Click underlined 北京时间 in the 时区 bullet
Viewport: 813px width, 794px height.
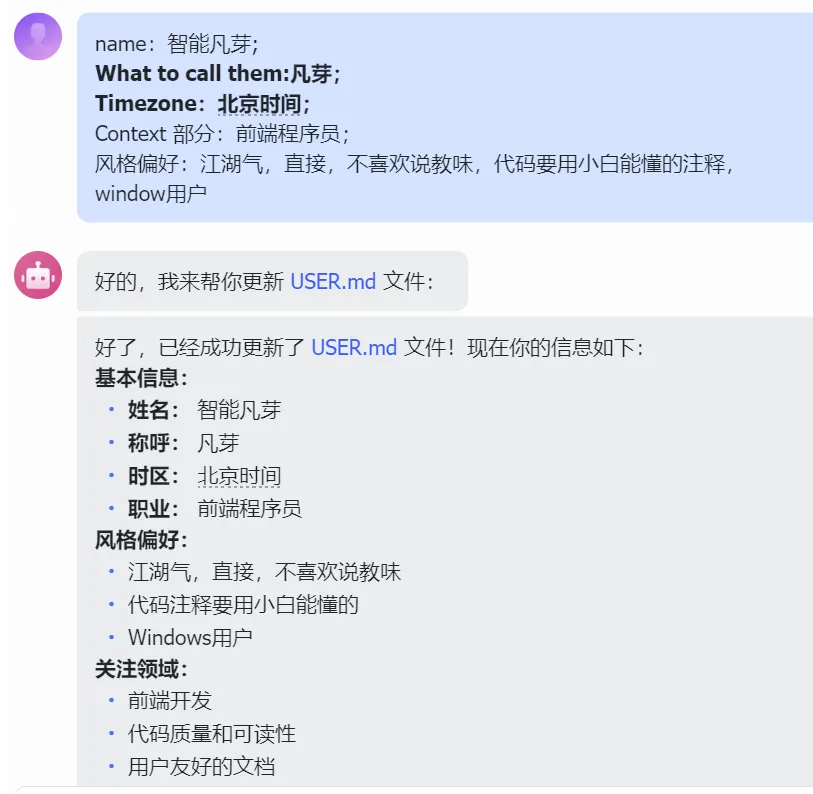click(x=239, y=476)
